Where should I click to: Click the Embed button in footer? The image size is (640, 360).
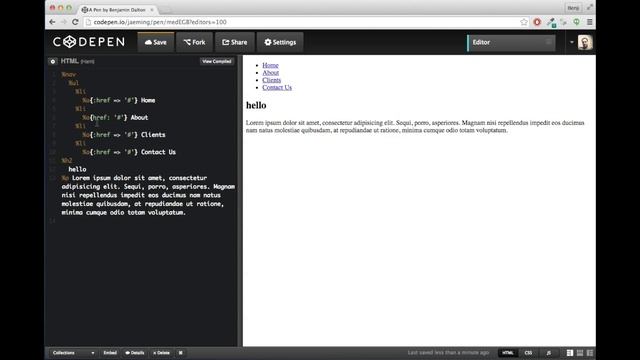click(x=110, y=353)
